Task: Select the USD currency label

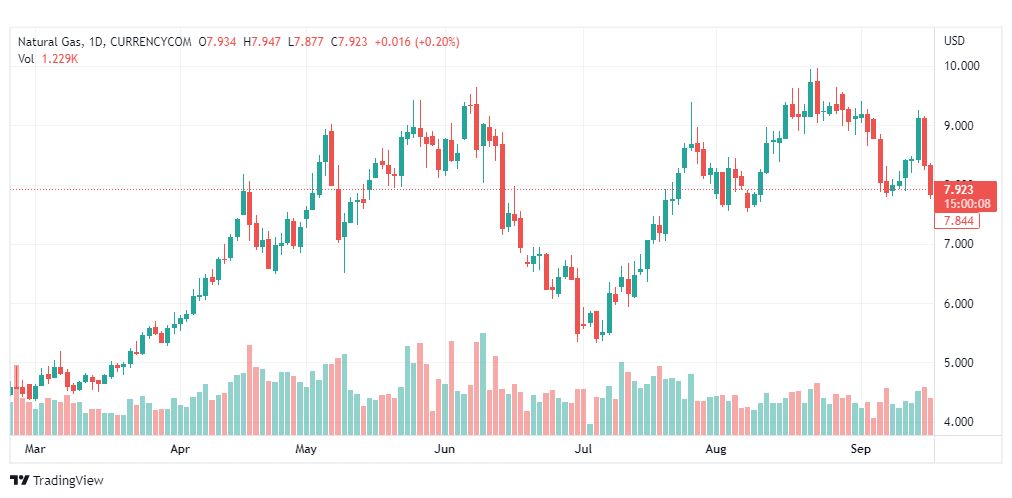Action: coord(955,41)
